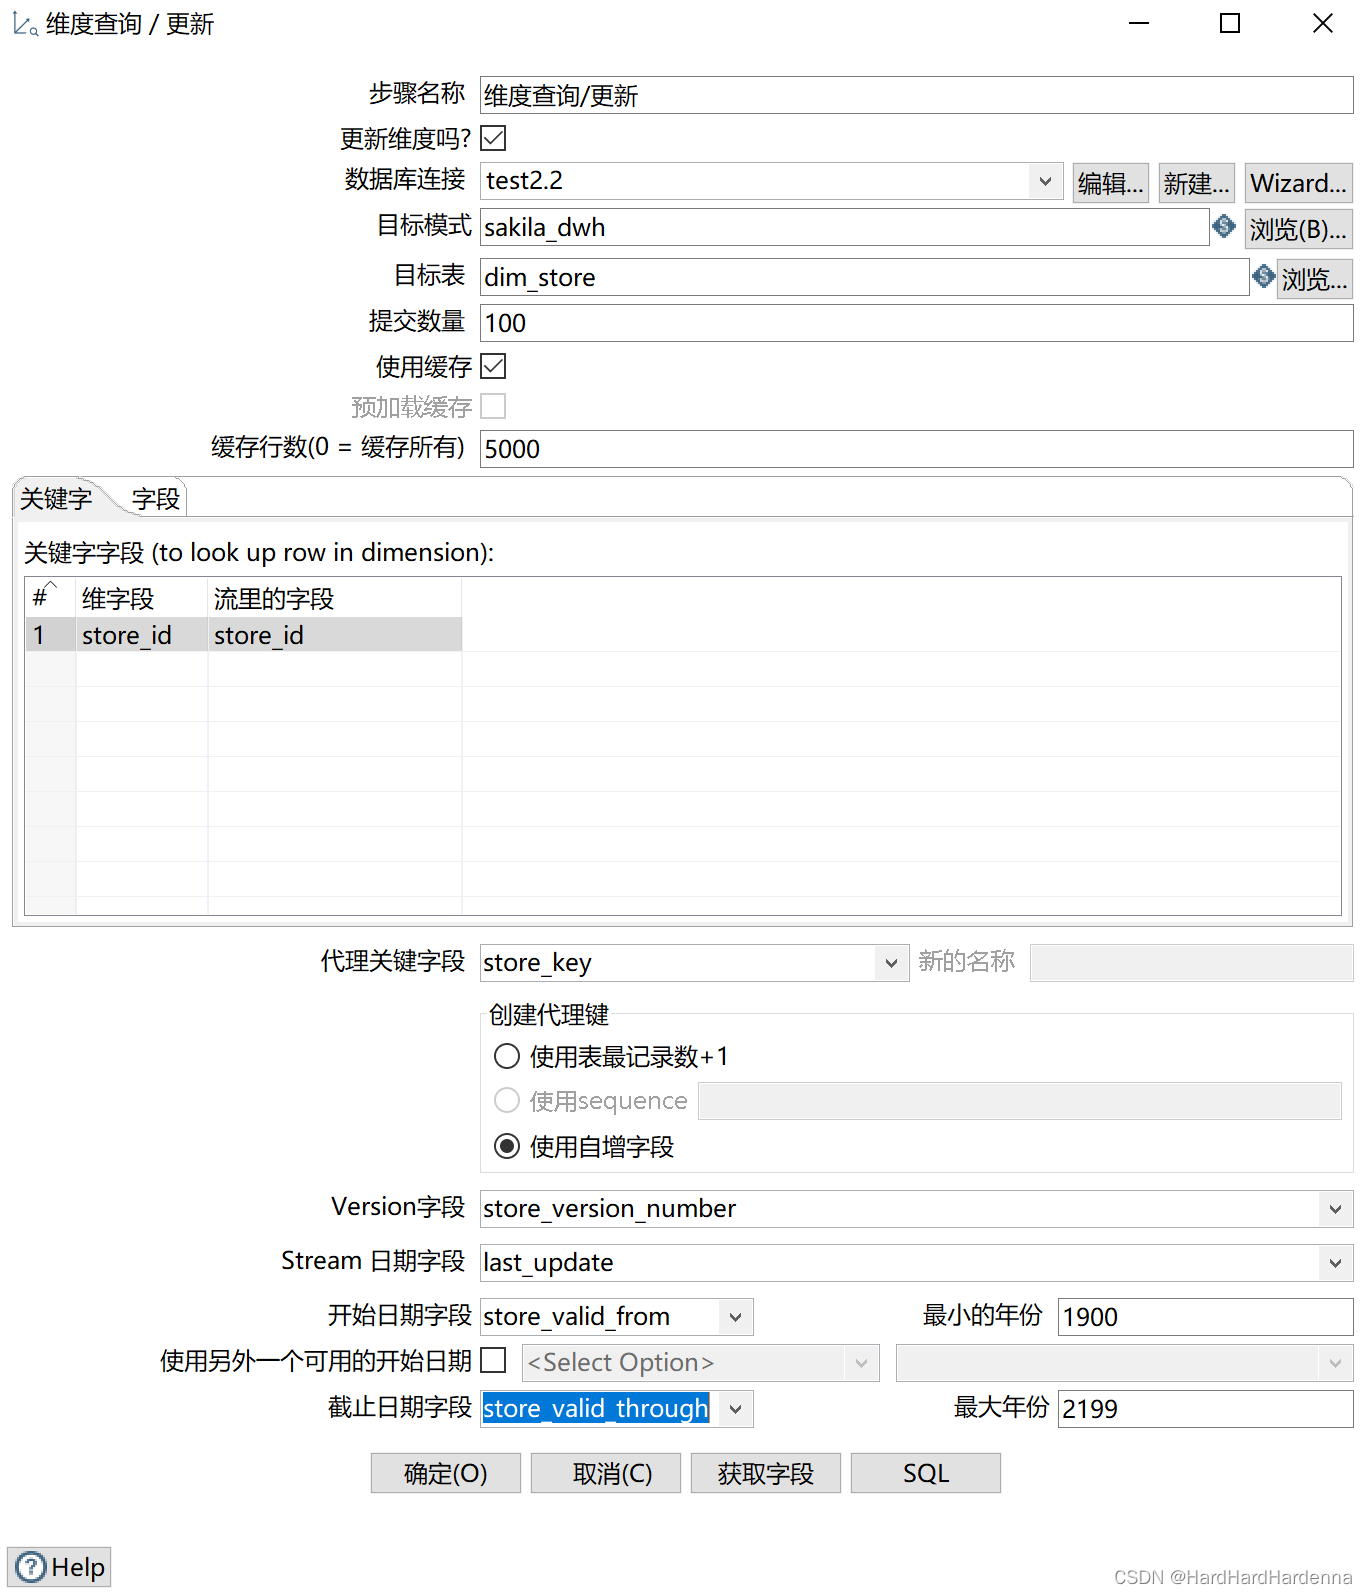Click the variable icon beside target schema field
The image size is (1367, 1594).
1224,226
